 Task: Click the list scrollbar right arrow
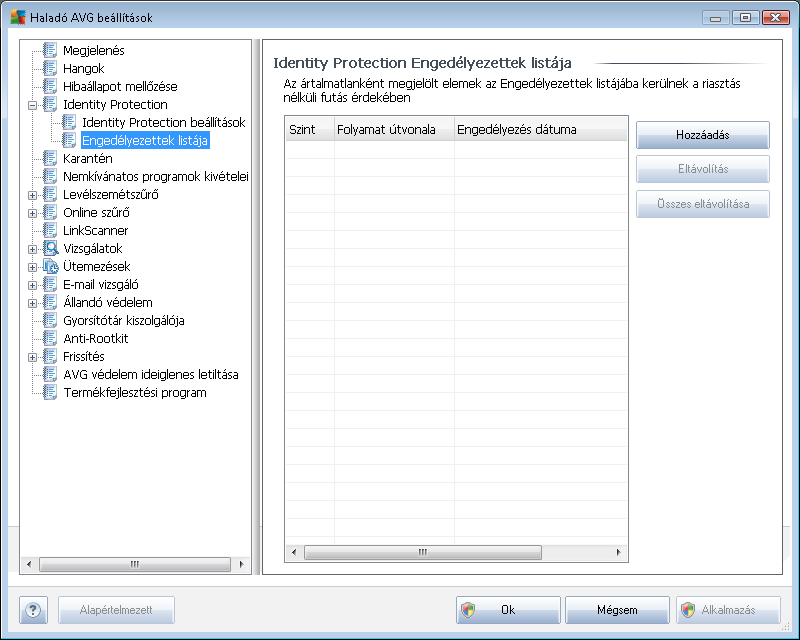pyautogui.click(x=618, y=552)
